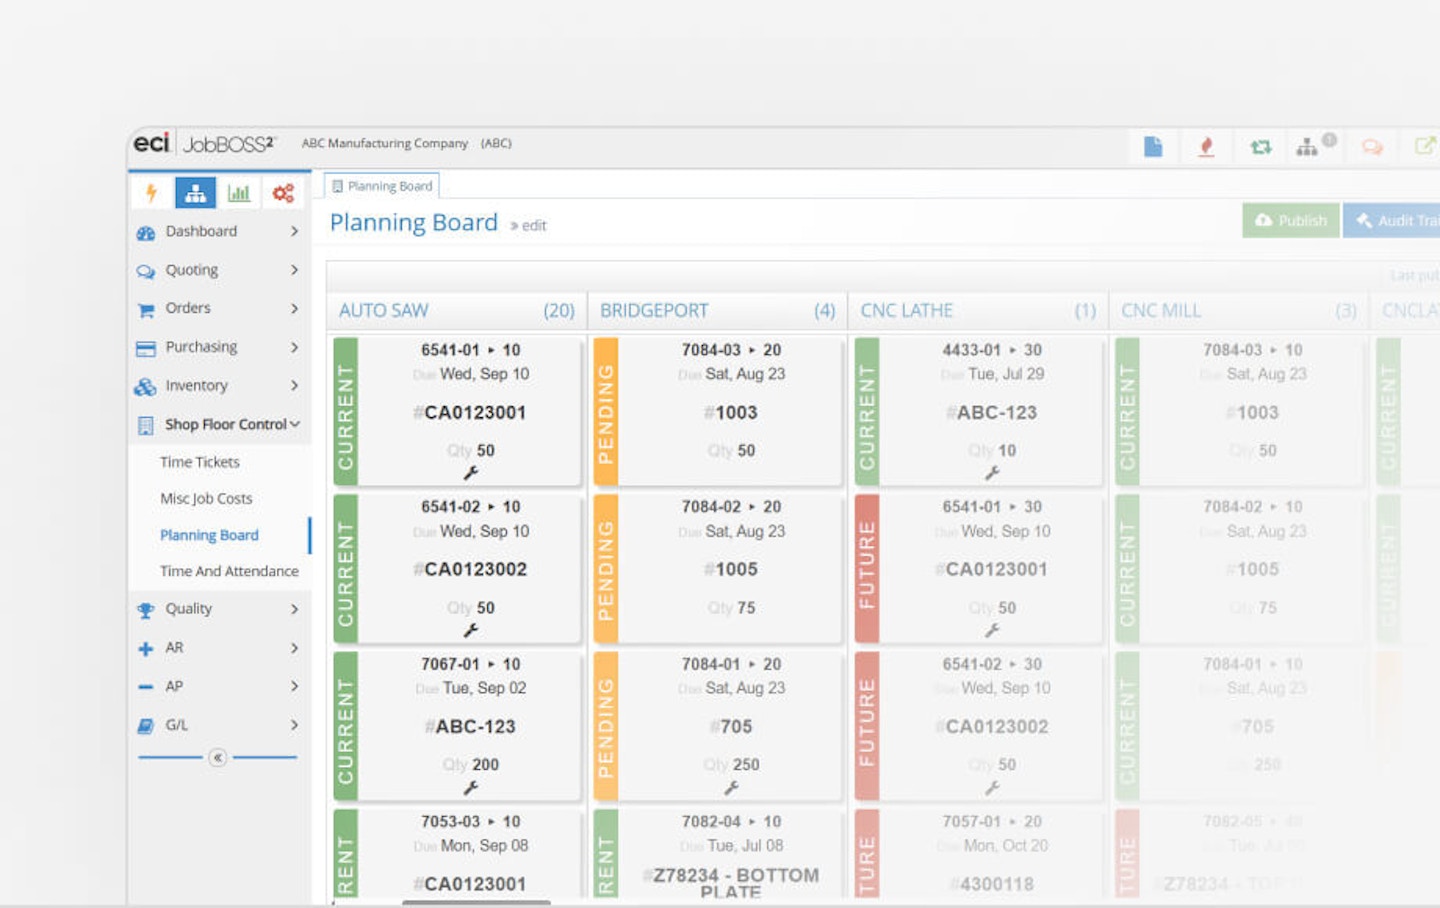Click the G/L book icon
Viewport: 1440px width, 908px height.
click(x=146, y=726)
